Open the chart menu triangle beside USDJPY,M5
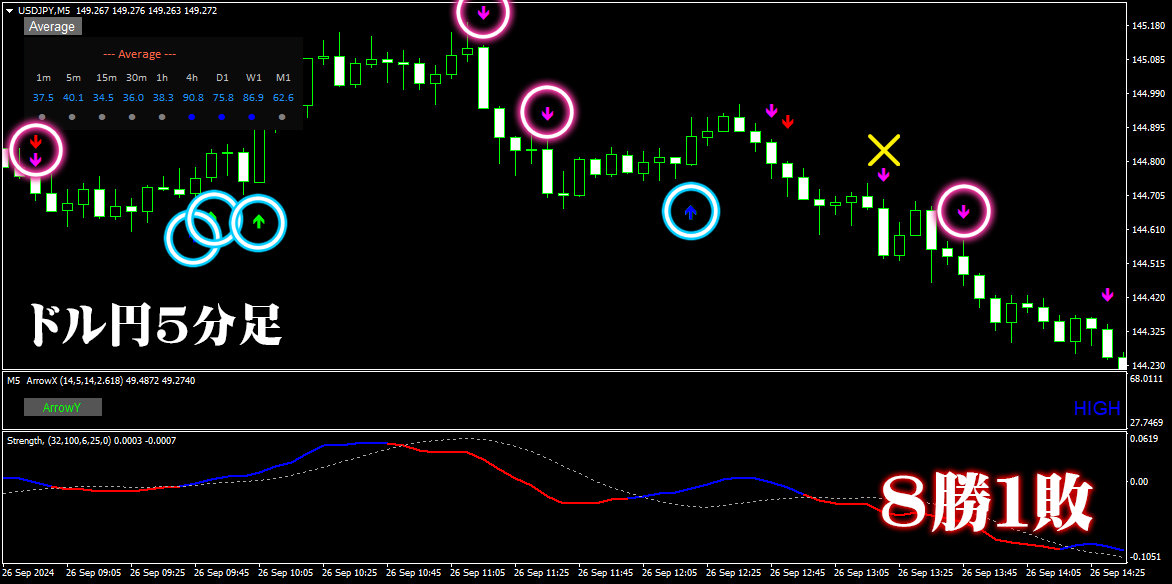 click(x=9, y=11)
